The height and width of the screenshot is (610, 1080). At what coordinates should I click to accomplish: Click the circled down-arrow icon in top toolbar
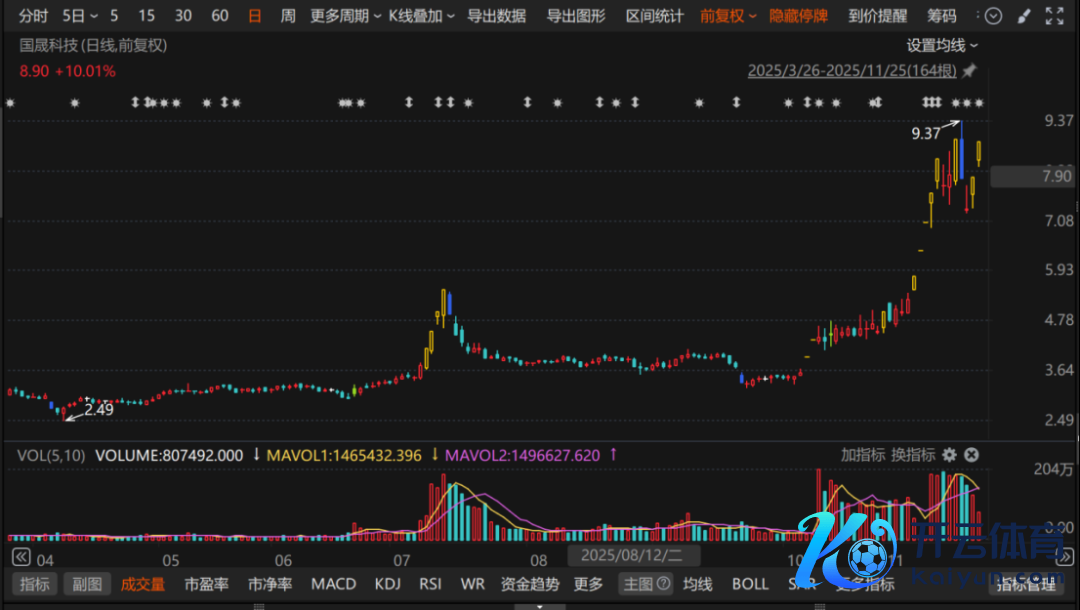[993, 16]
